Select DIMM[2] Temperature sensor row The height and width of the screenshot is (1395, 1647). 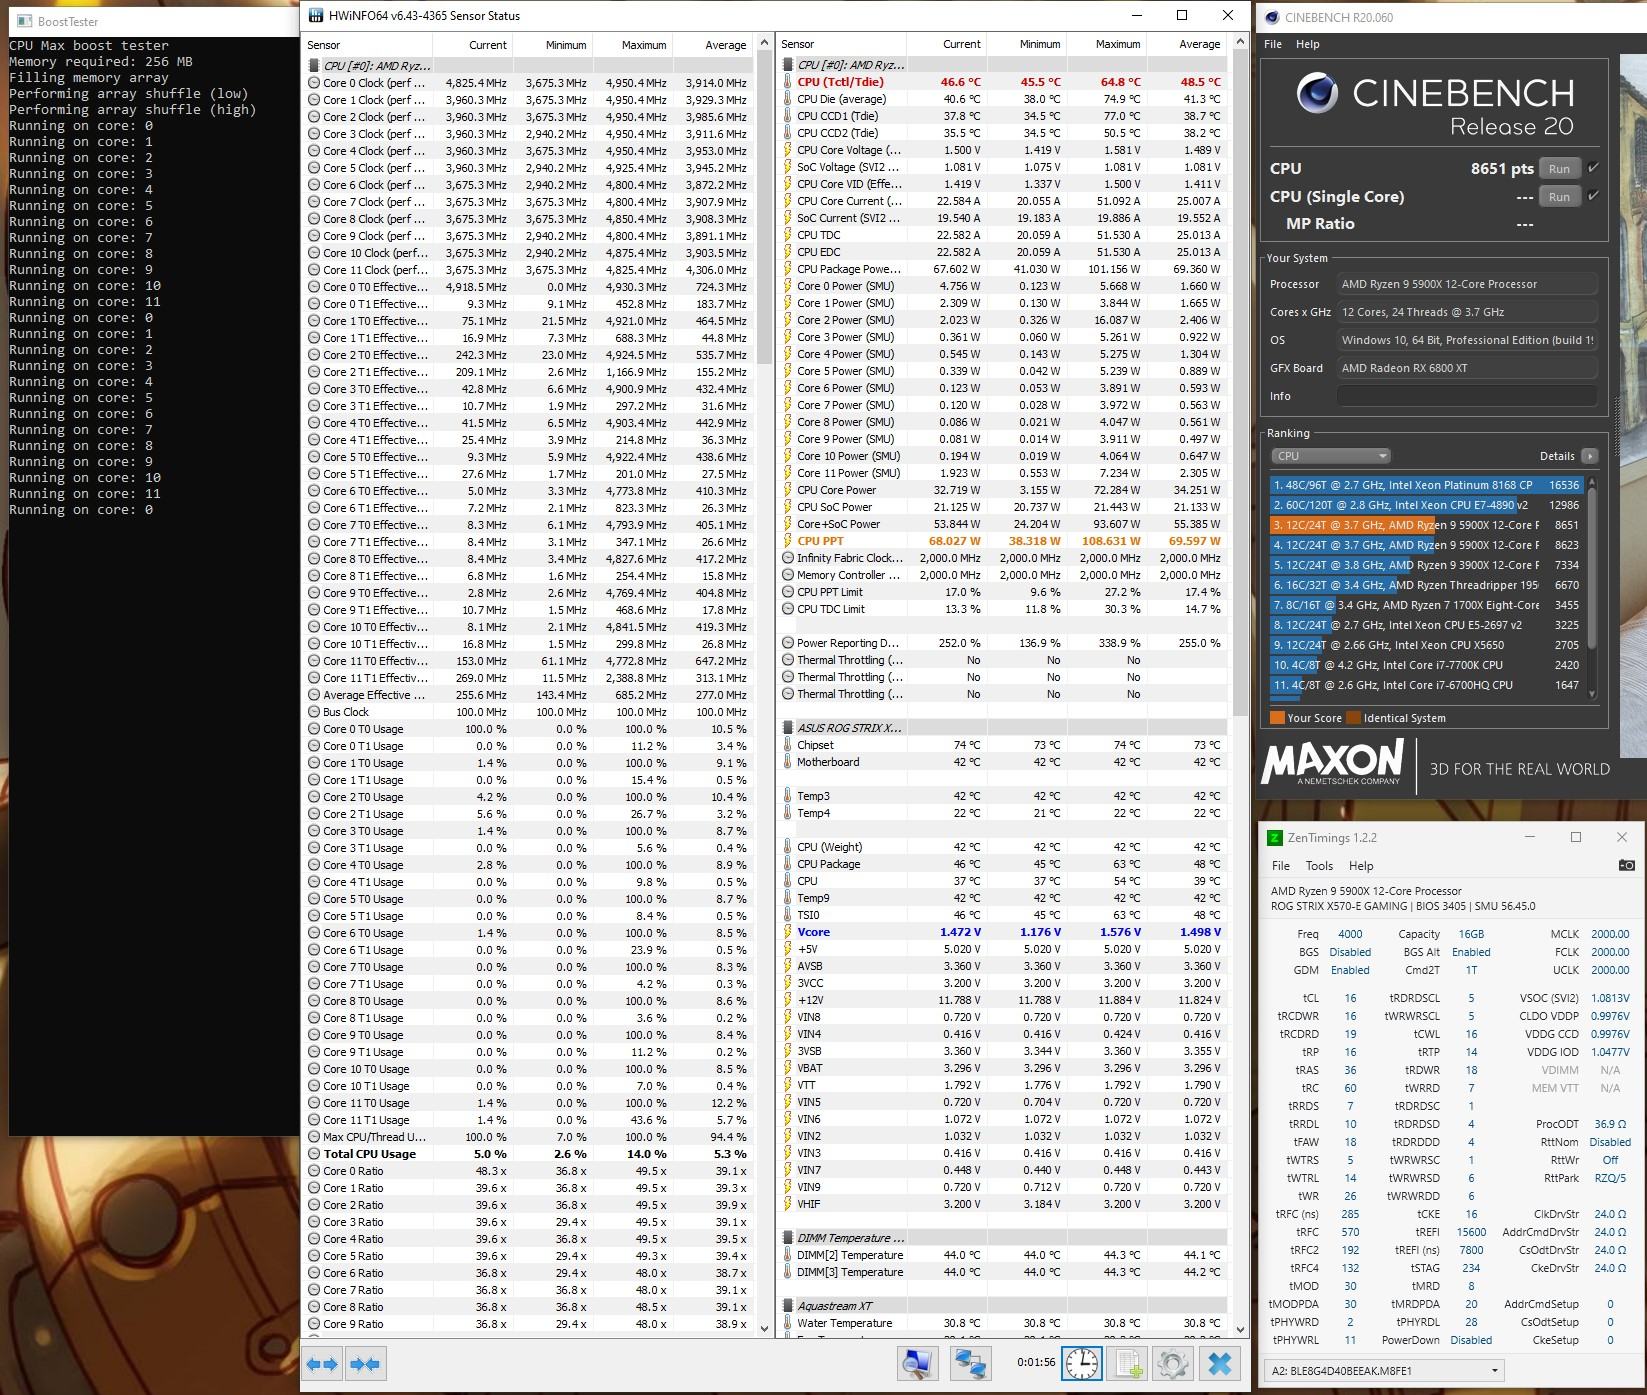(x=1003, y=1255)
